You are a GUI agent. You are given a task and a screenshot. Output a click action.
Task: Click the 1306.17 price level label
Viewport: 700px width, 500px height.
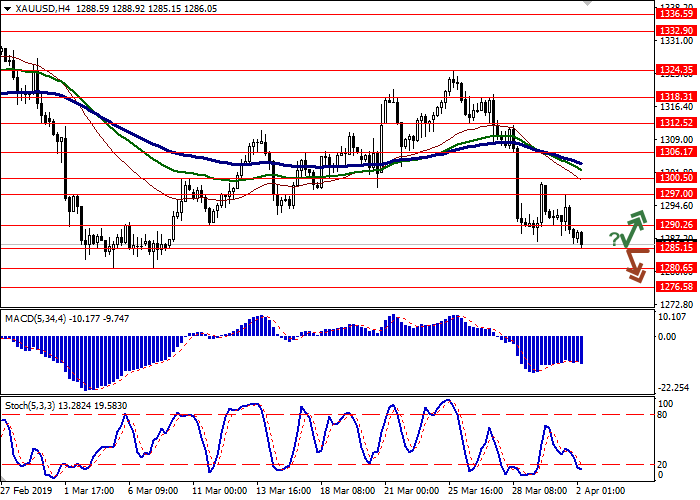(676, 152)
